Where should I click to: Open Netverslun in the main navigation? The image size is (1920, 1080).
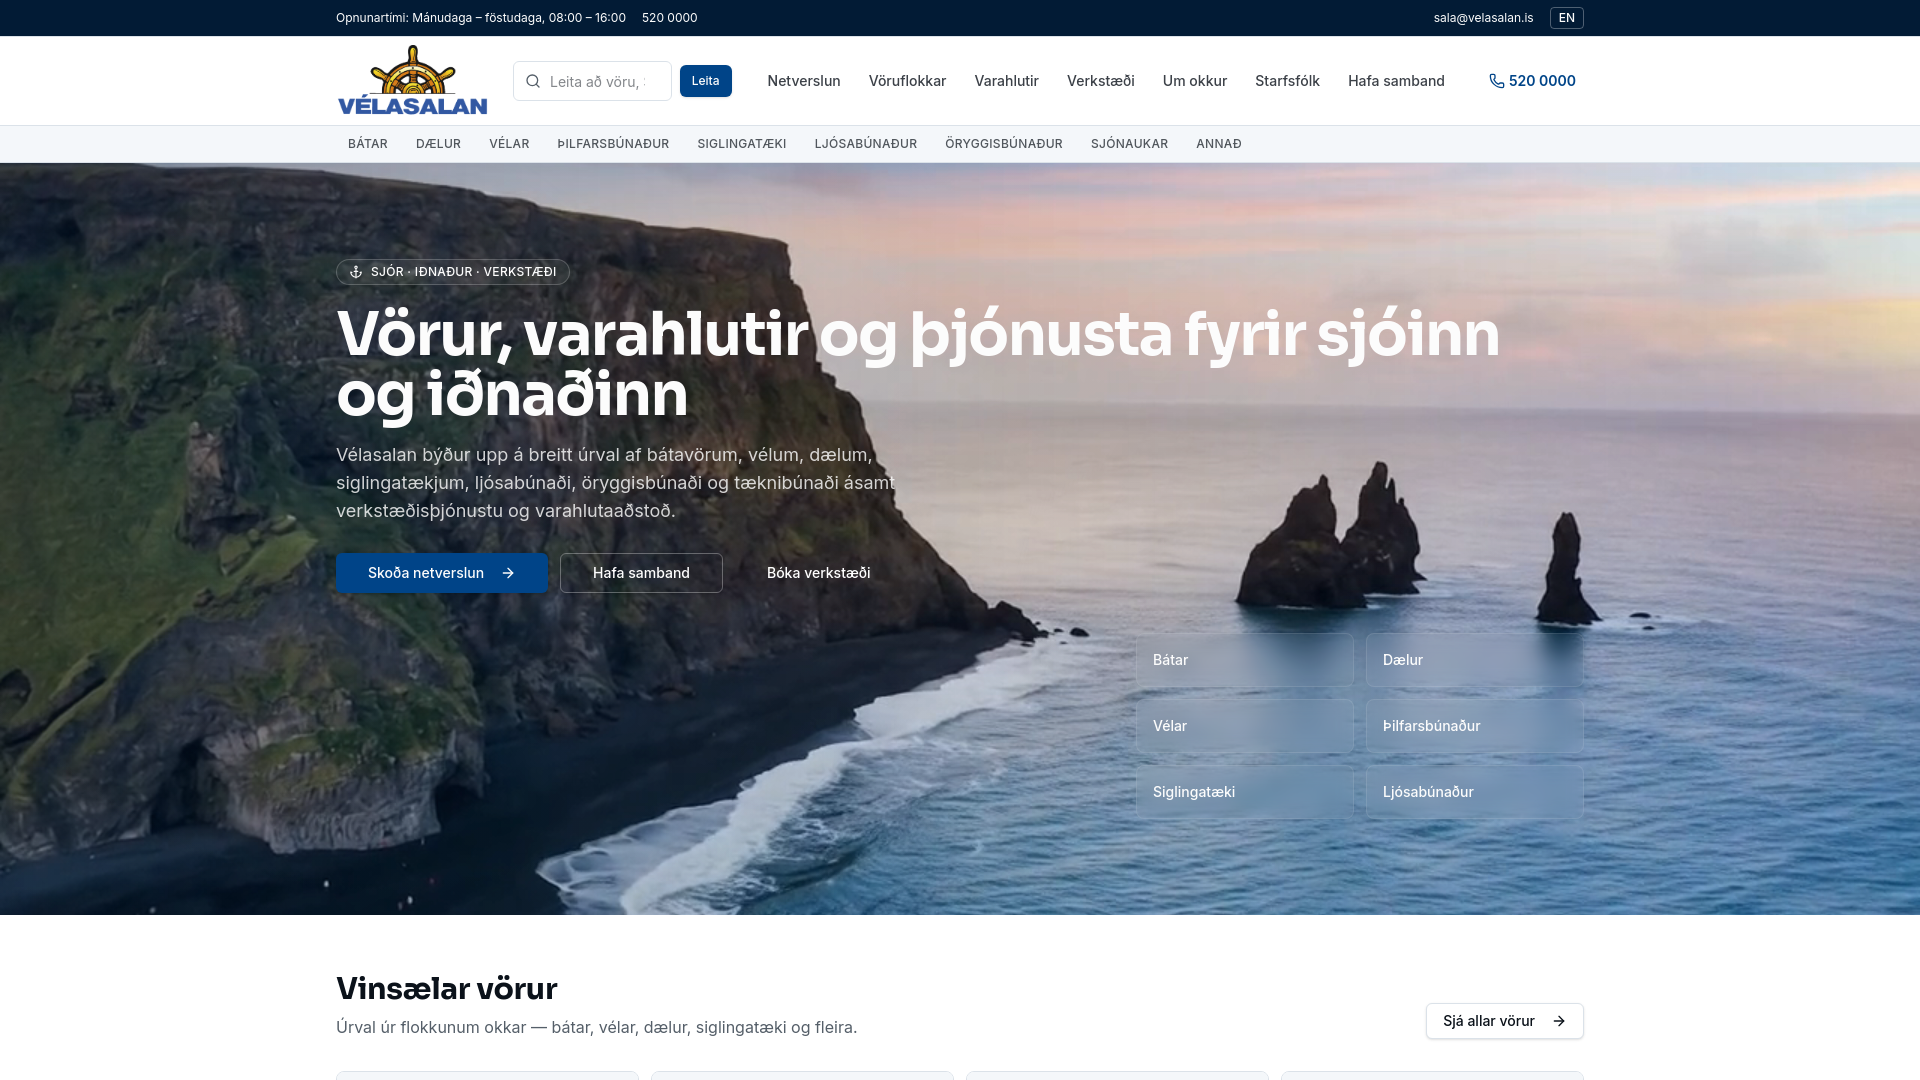click(x=804, y=81)
